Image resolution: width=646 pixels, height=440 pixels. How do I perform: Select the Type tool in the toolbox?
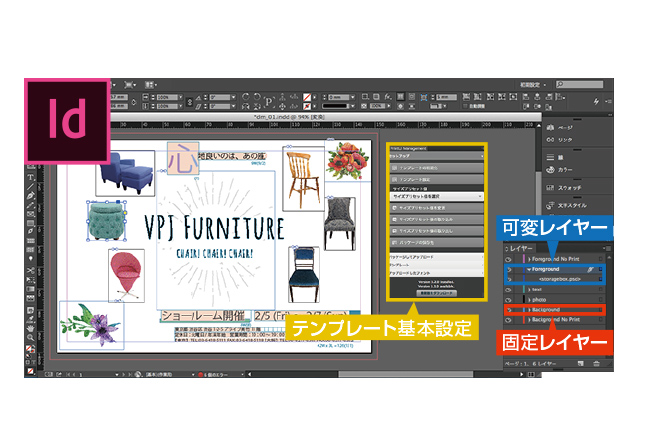click(30, 178)
